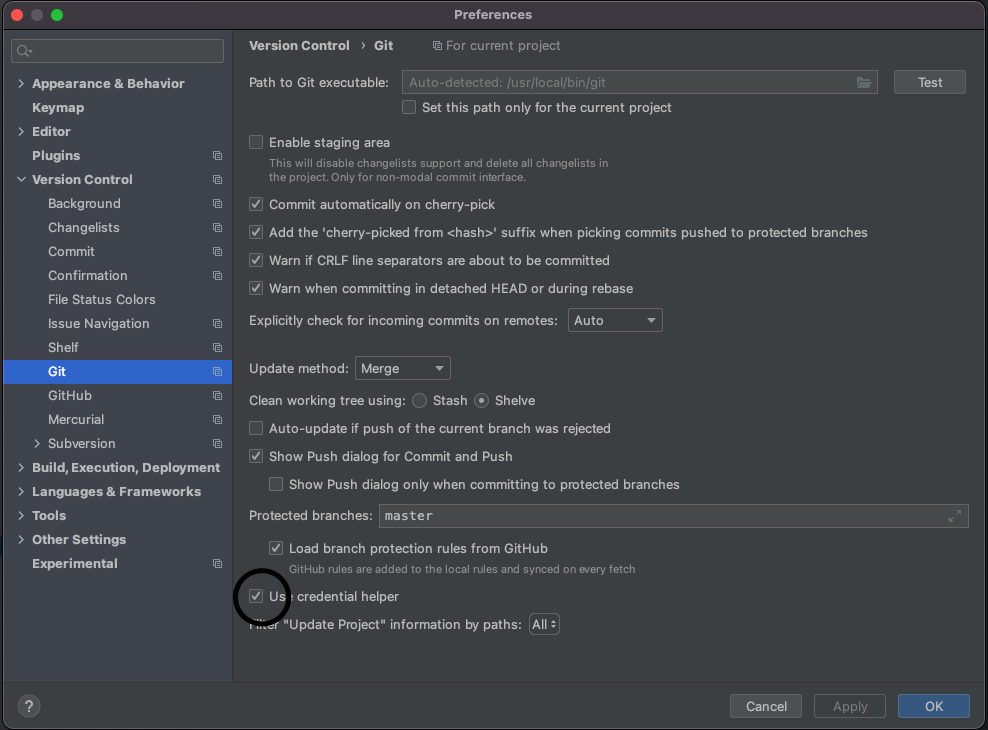Click the Test button for Git executable
Viewport: 988px width, 730px height.
click(929, 83)
